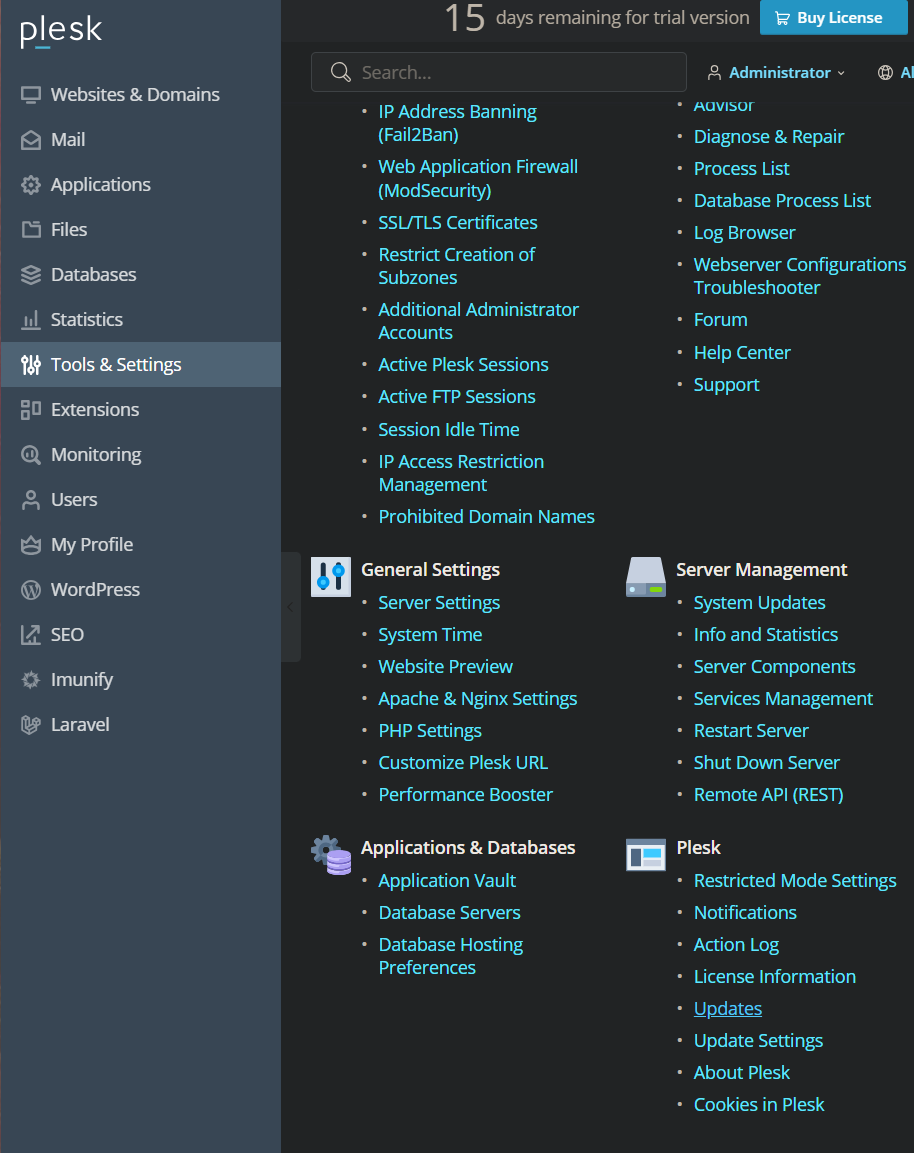Select Extensions in the sidebar

point(95,410)
